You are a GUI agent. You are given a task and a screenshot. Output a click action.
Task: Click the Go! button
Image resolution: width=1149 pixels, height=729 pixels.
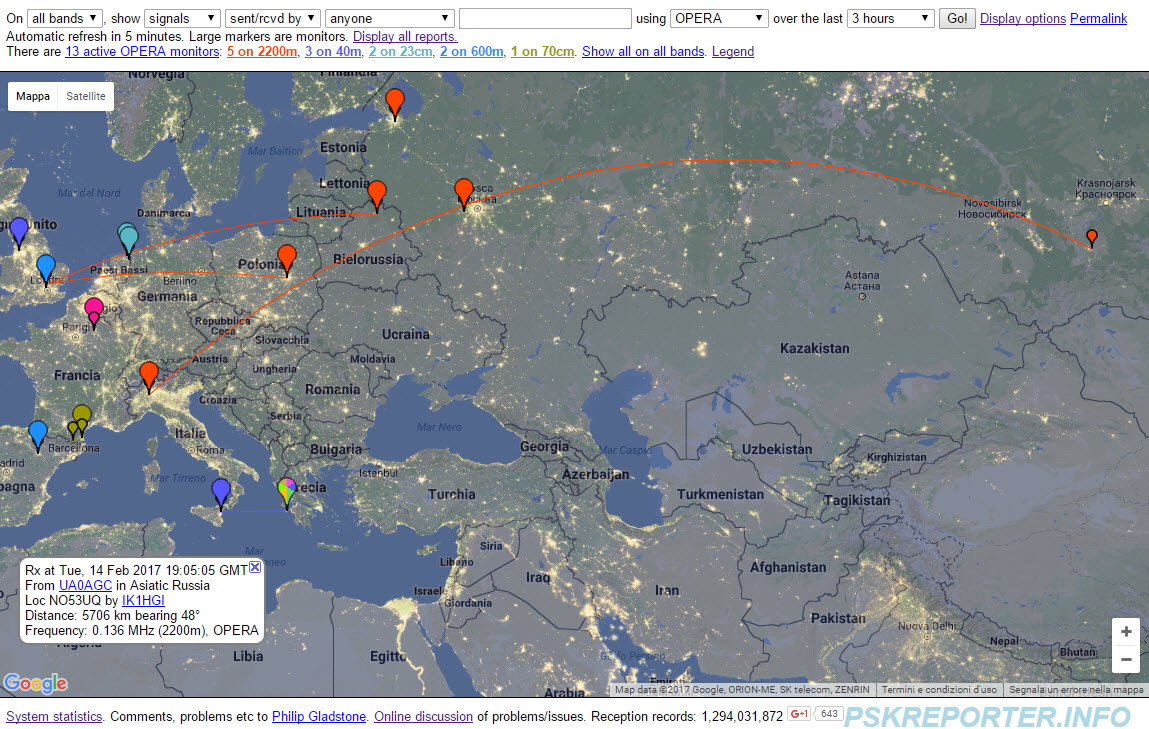[x=957, y=18]
